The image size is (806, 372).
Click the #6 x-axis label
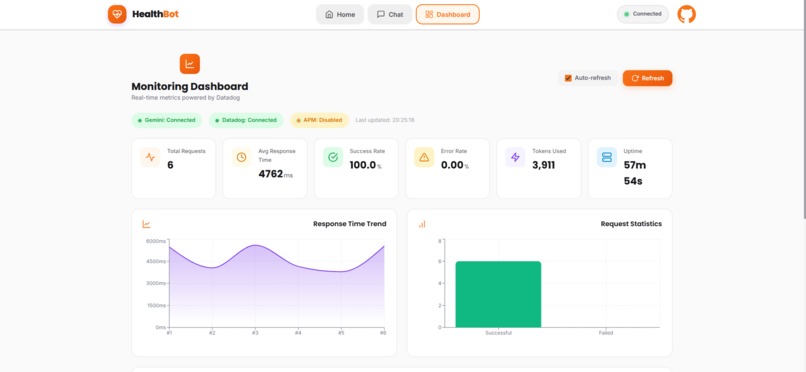tap(383, 333)
